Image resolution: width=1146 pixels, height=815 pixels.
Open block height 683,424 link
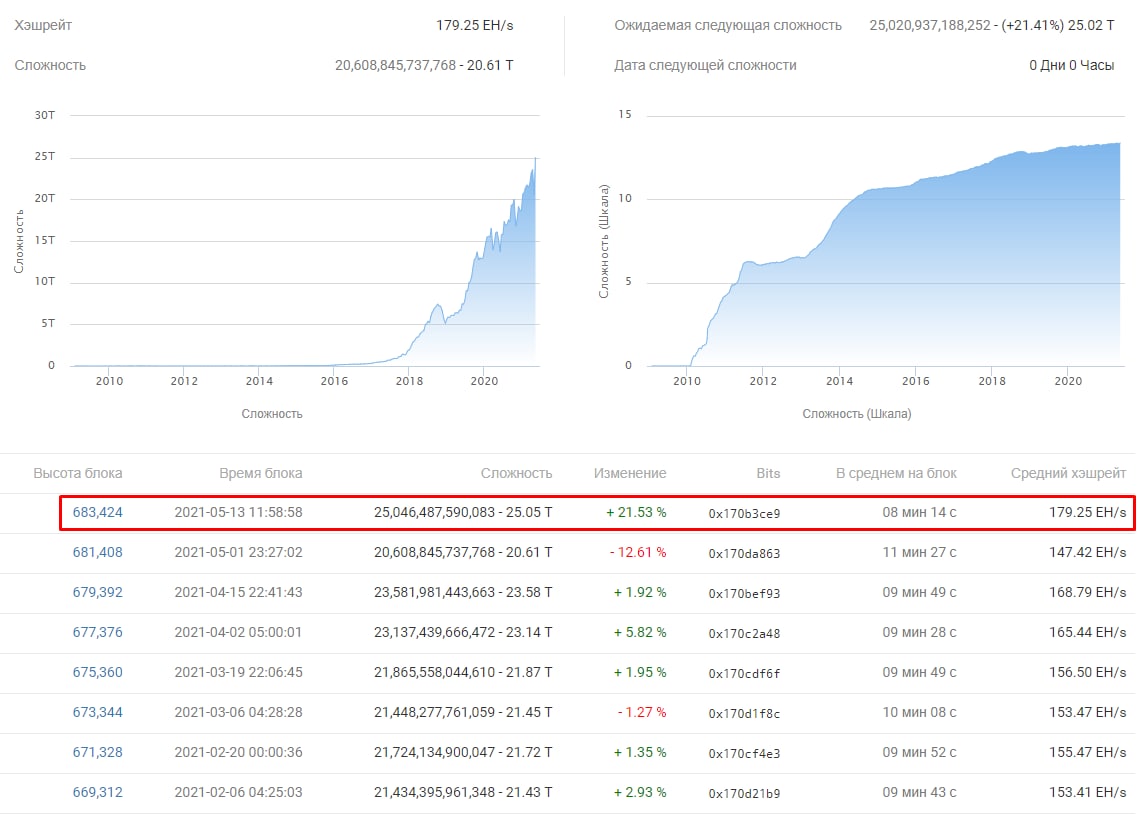tap(97, 512)
